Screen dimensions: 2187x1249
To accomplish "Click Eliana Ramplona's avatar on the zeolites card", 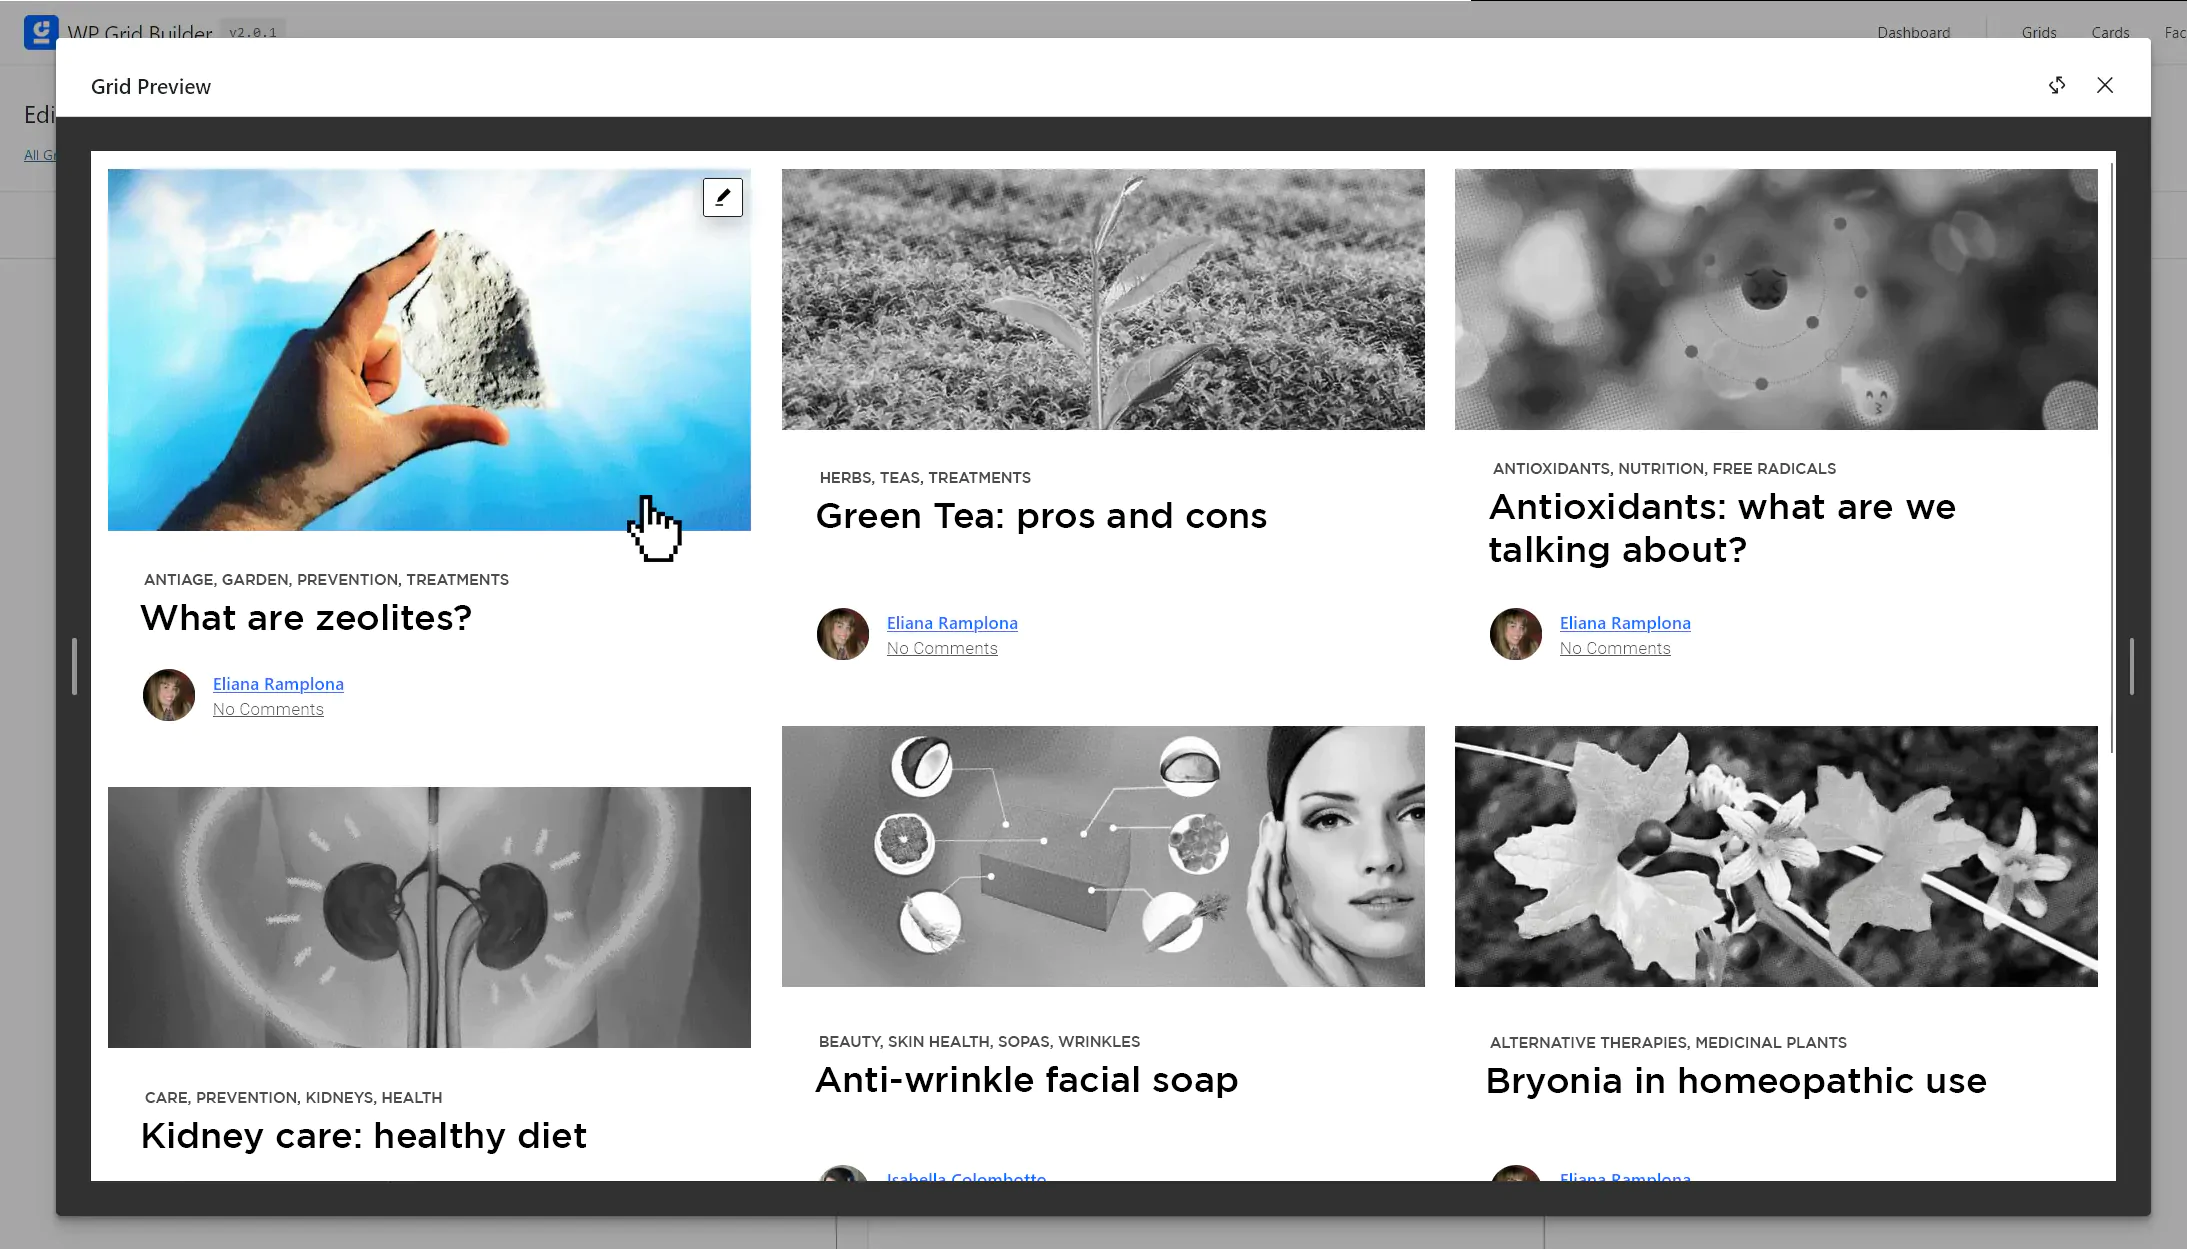I will (168, 694).
